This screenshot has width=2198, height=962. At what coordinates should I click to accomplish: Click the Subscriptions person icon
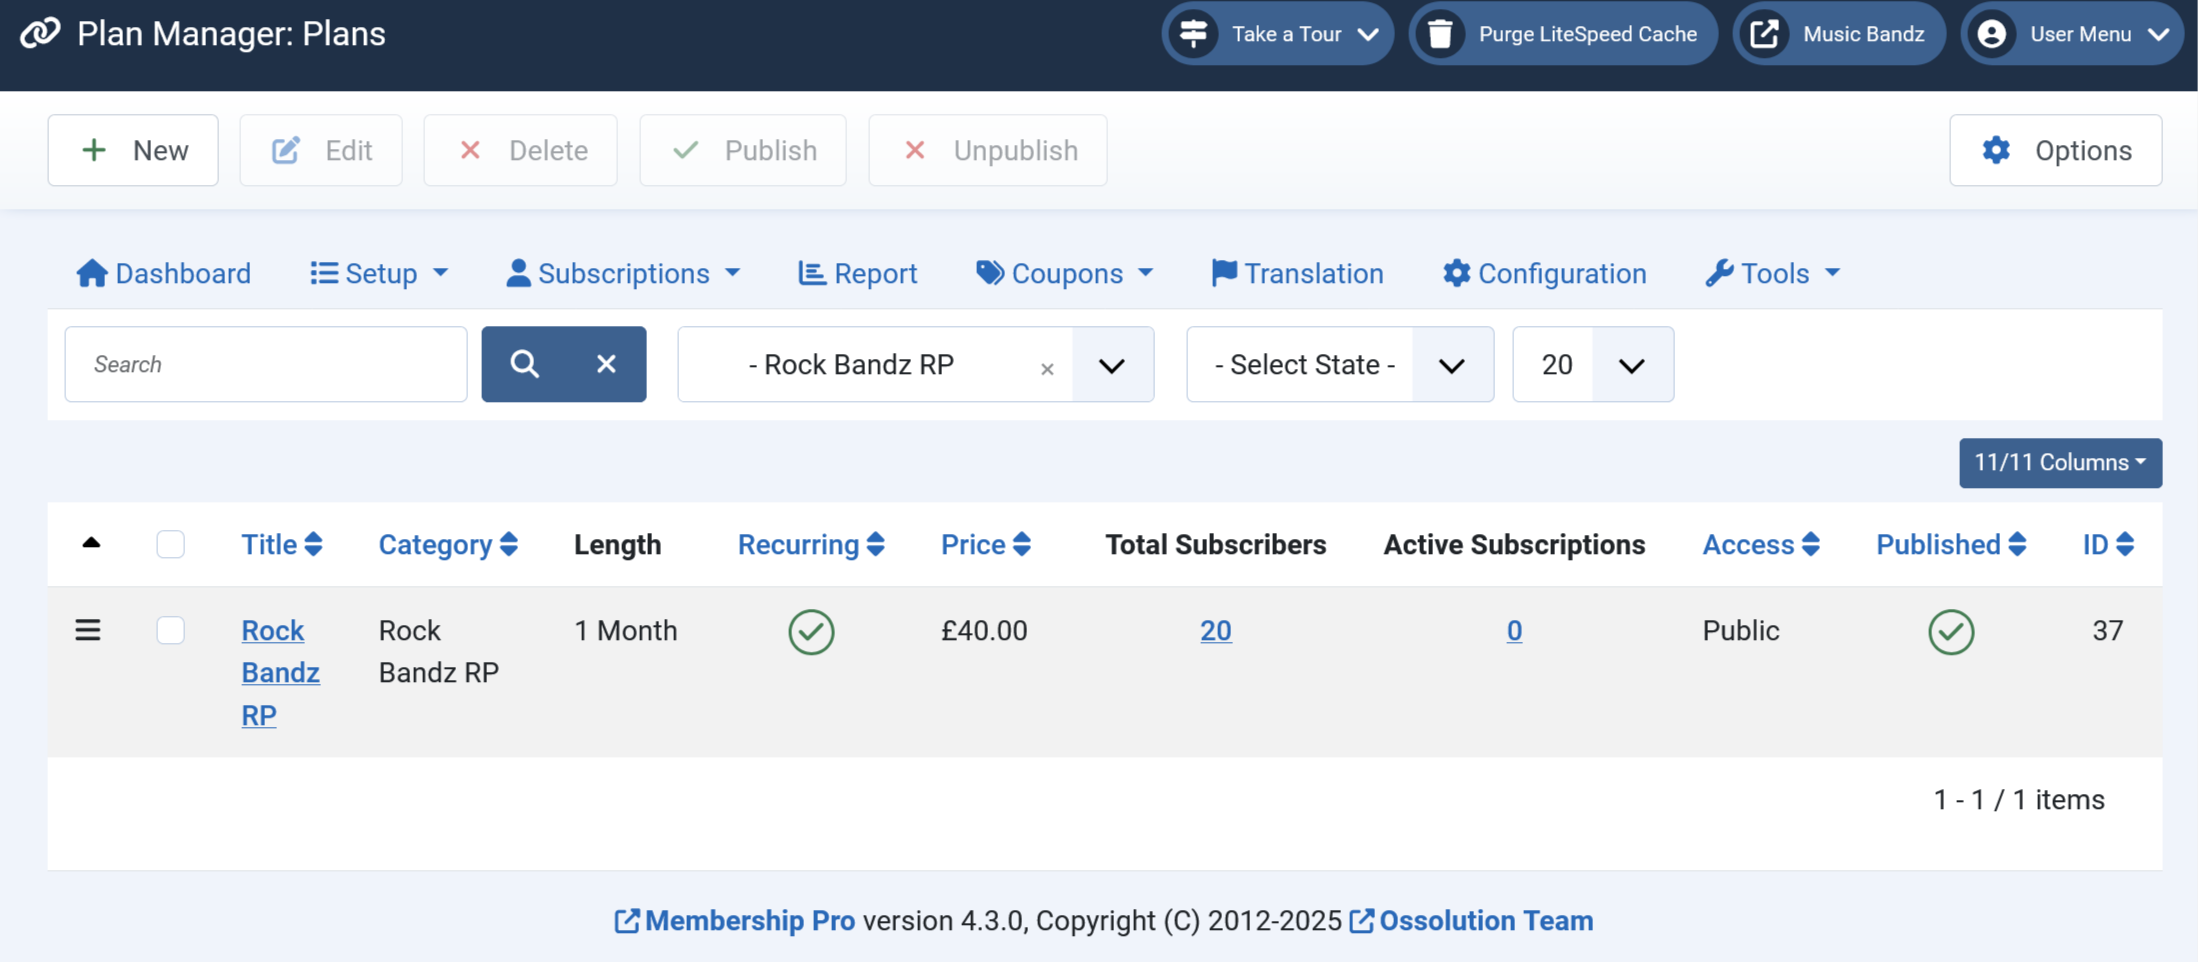pos(518,273)
